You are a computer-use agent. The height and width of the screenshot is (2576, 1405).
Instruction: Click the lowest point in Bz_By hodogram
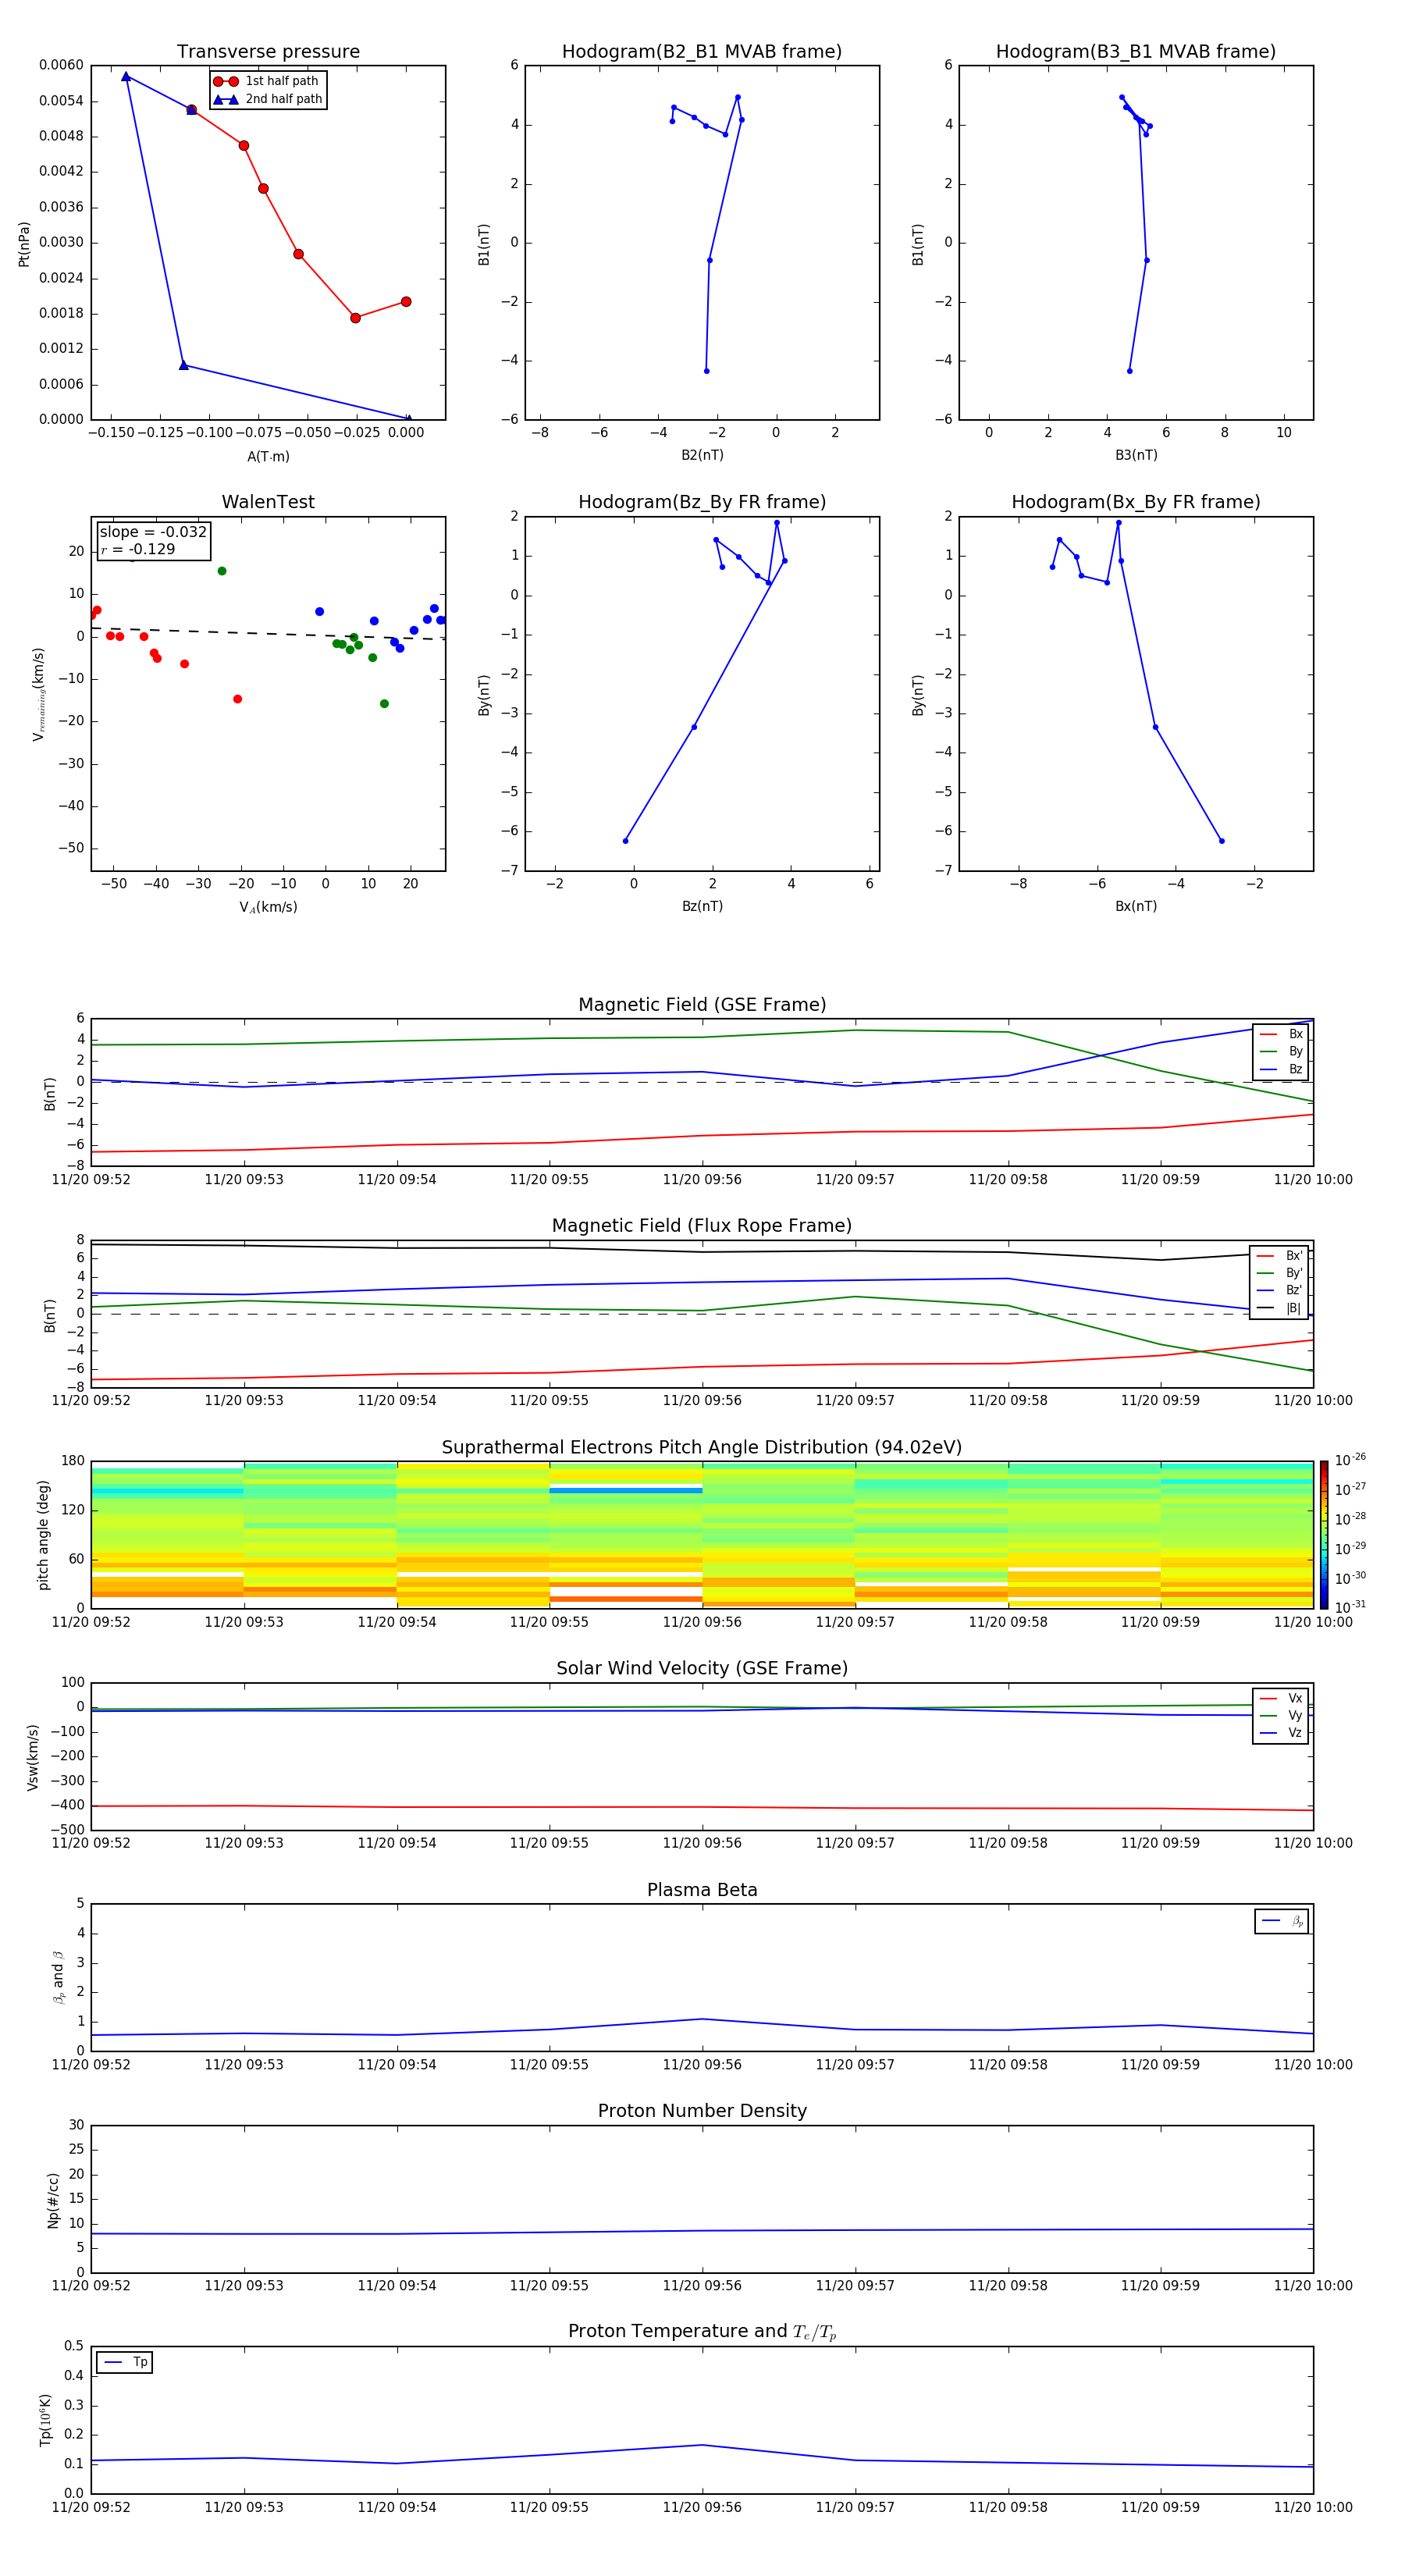[626, 841]
